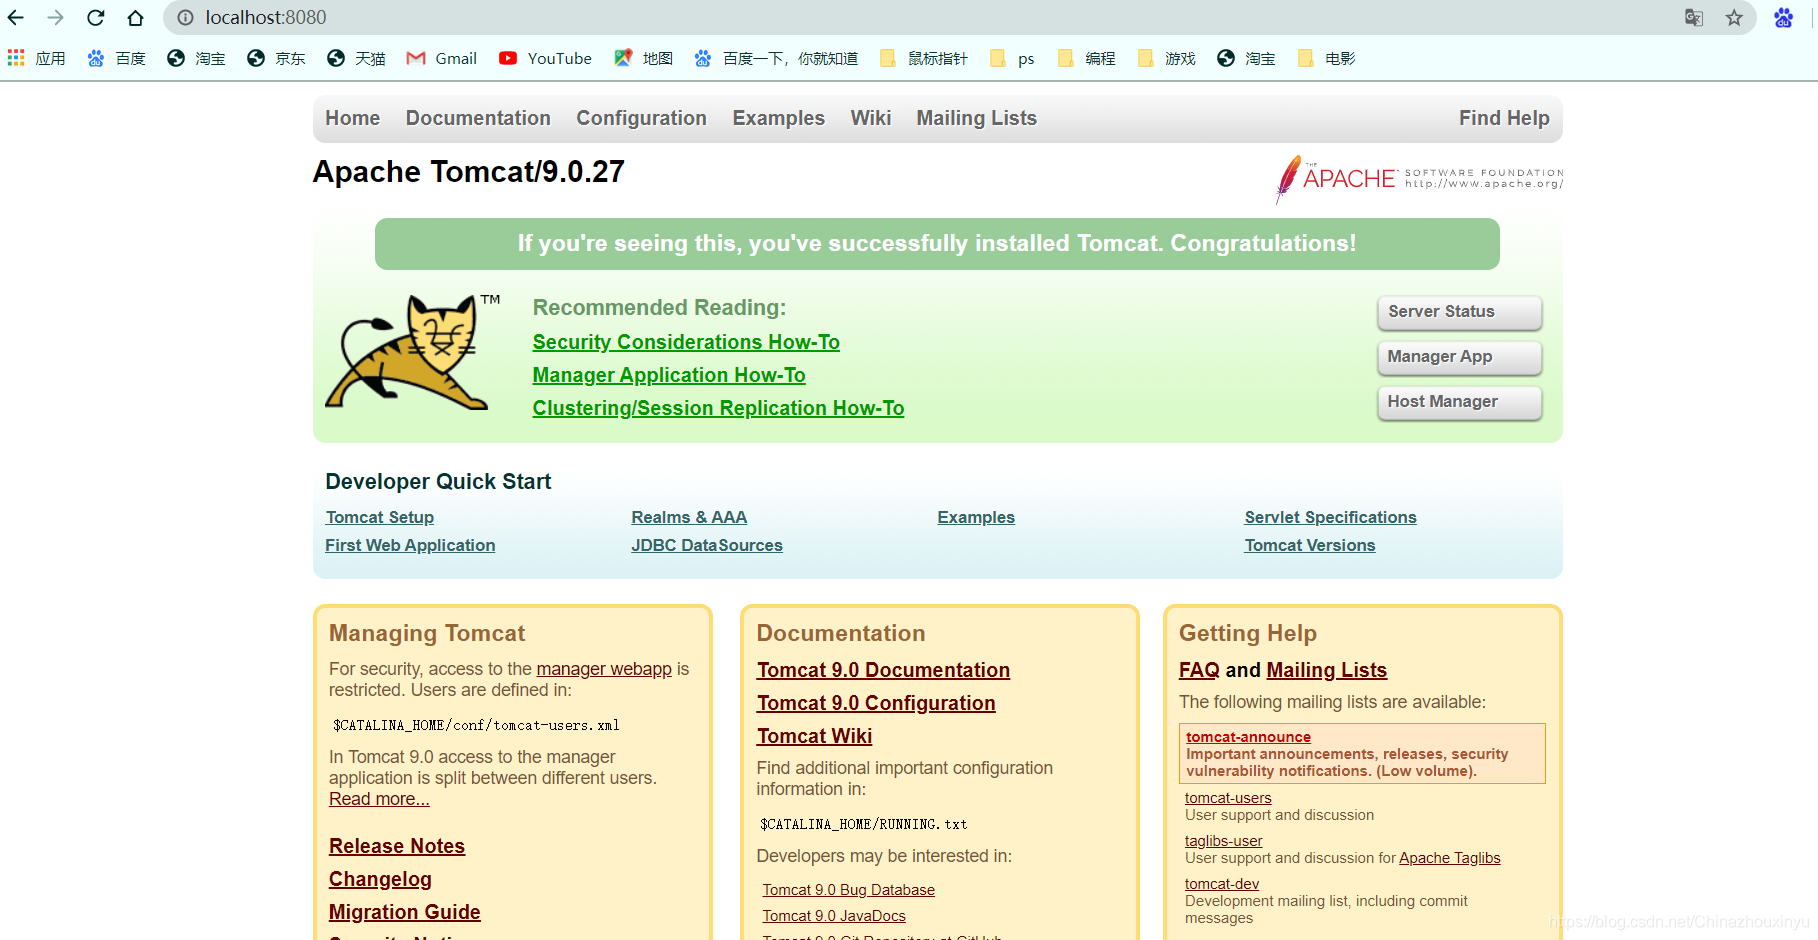Open the 鼠标指针 bookmark folder
The width and height of the screenshot is (1818, 940).
[924, 59]
